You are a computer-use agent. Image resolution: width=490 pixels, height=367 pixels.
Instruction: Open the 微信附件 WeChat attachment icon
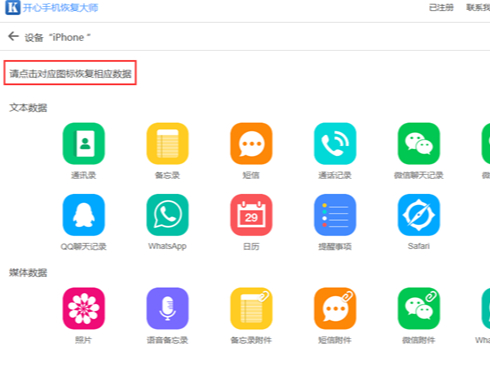[419, 308]
